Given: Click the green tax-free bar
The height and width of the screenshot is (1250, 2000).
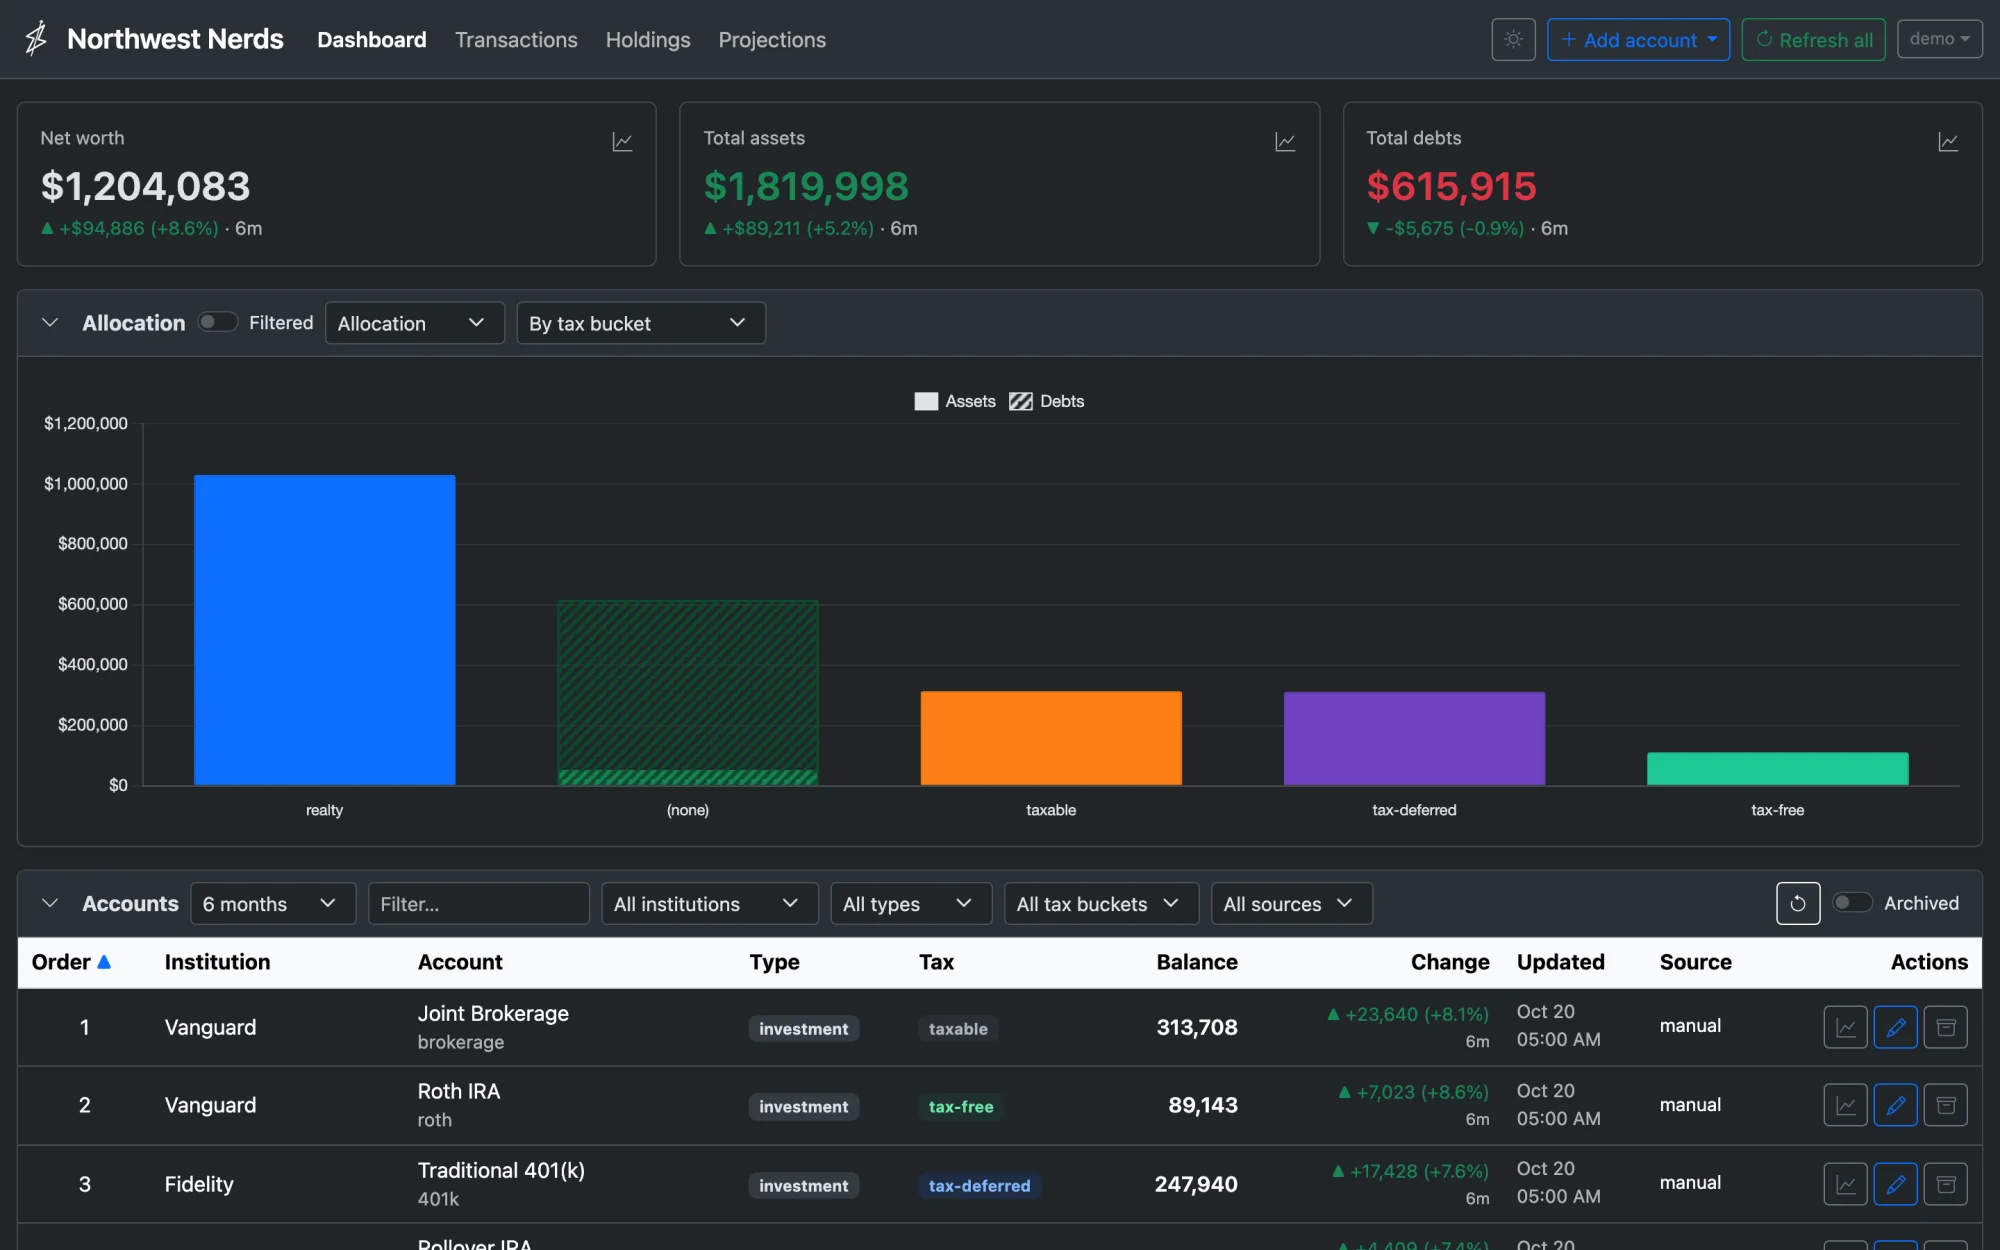Looking at the screenshot, I should click(1777, 769).
